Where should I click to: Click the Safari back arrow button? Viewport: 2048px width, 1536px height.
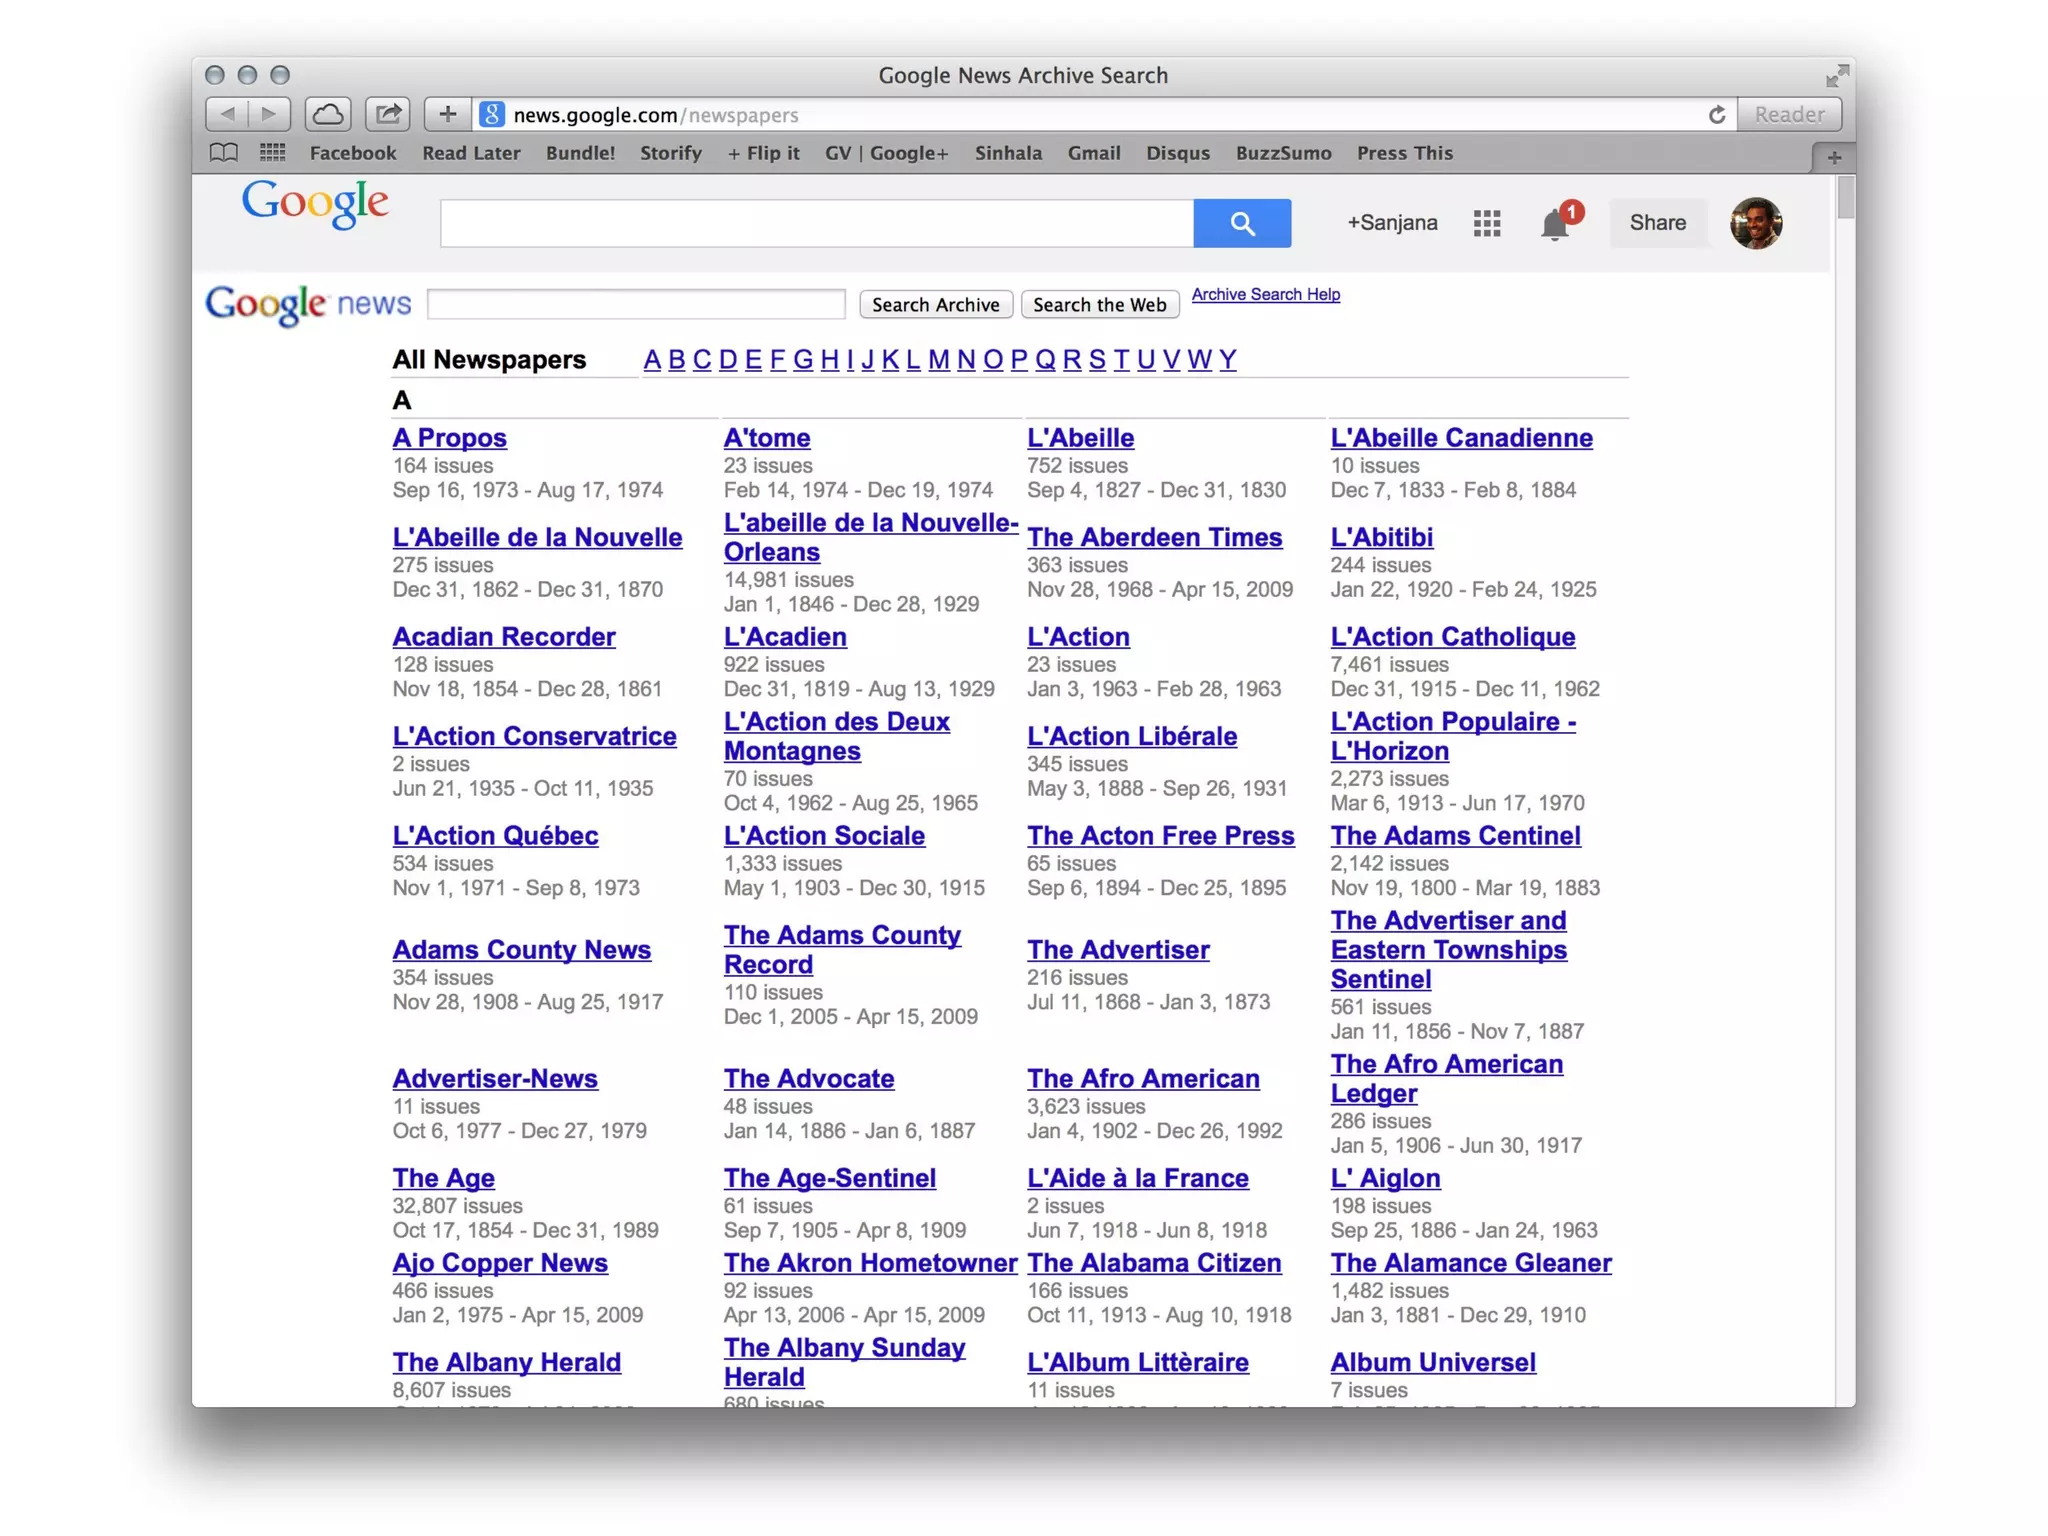pos(228,114)
